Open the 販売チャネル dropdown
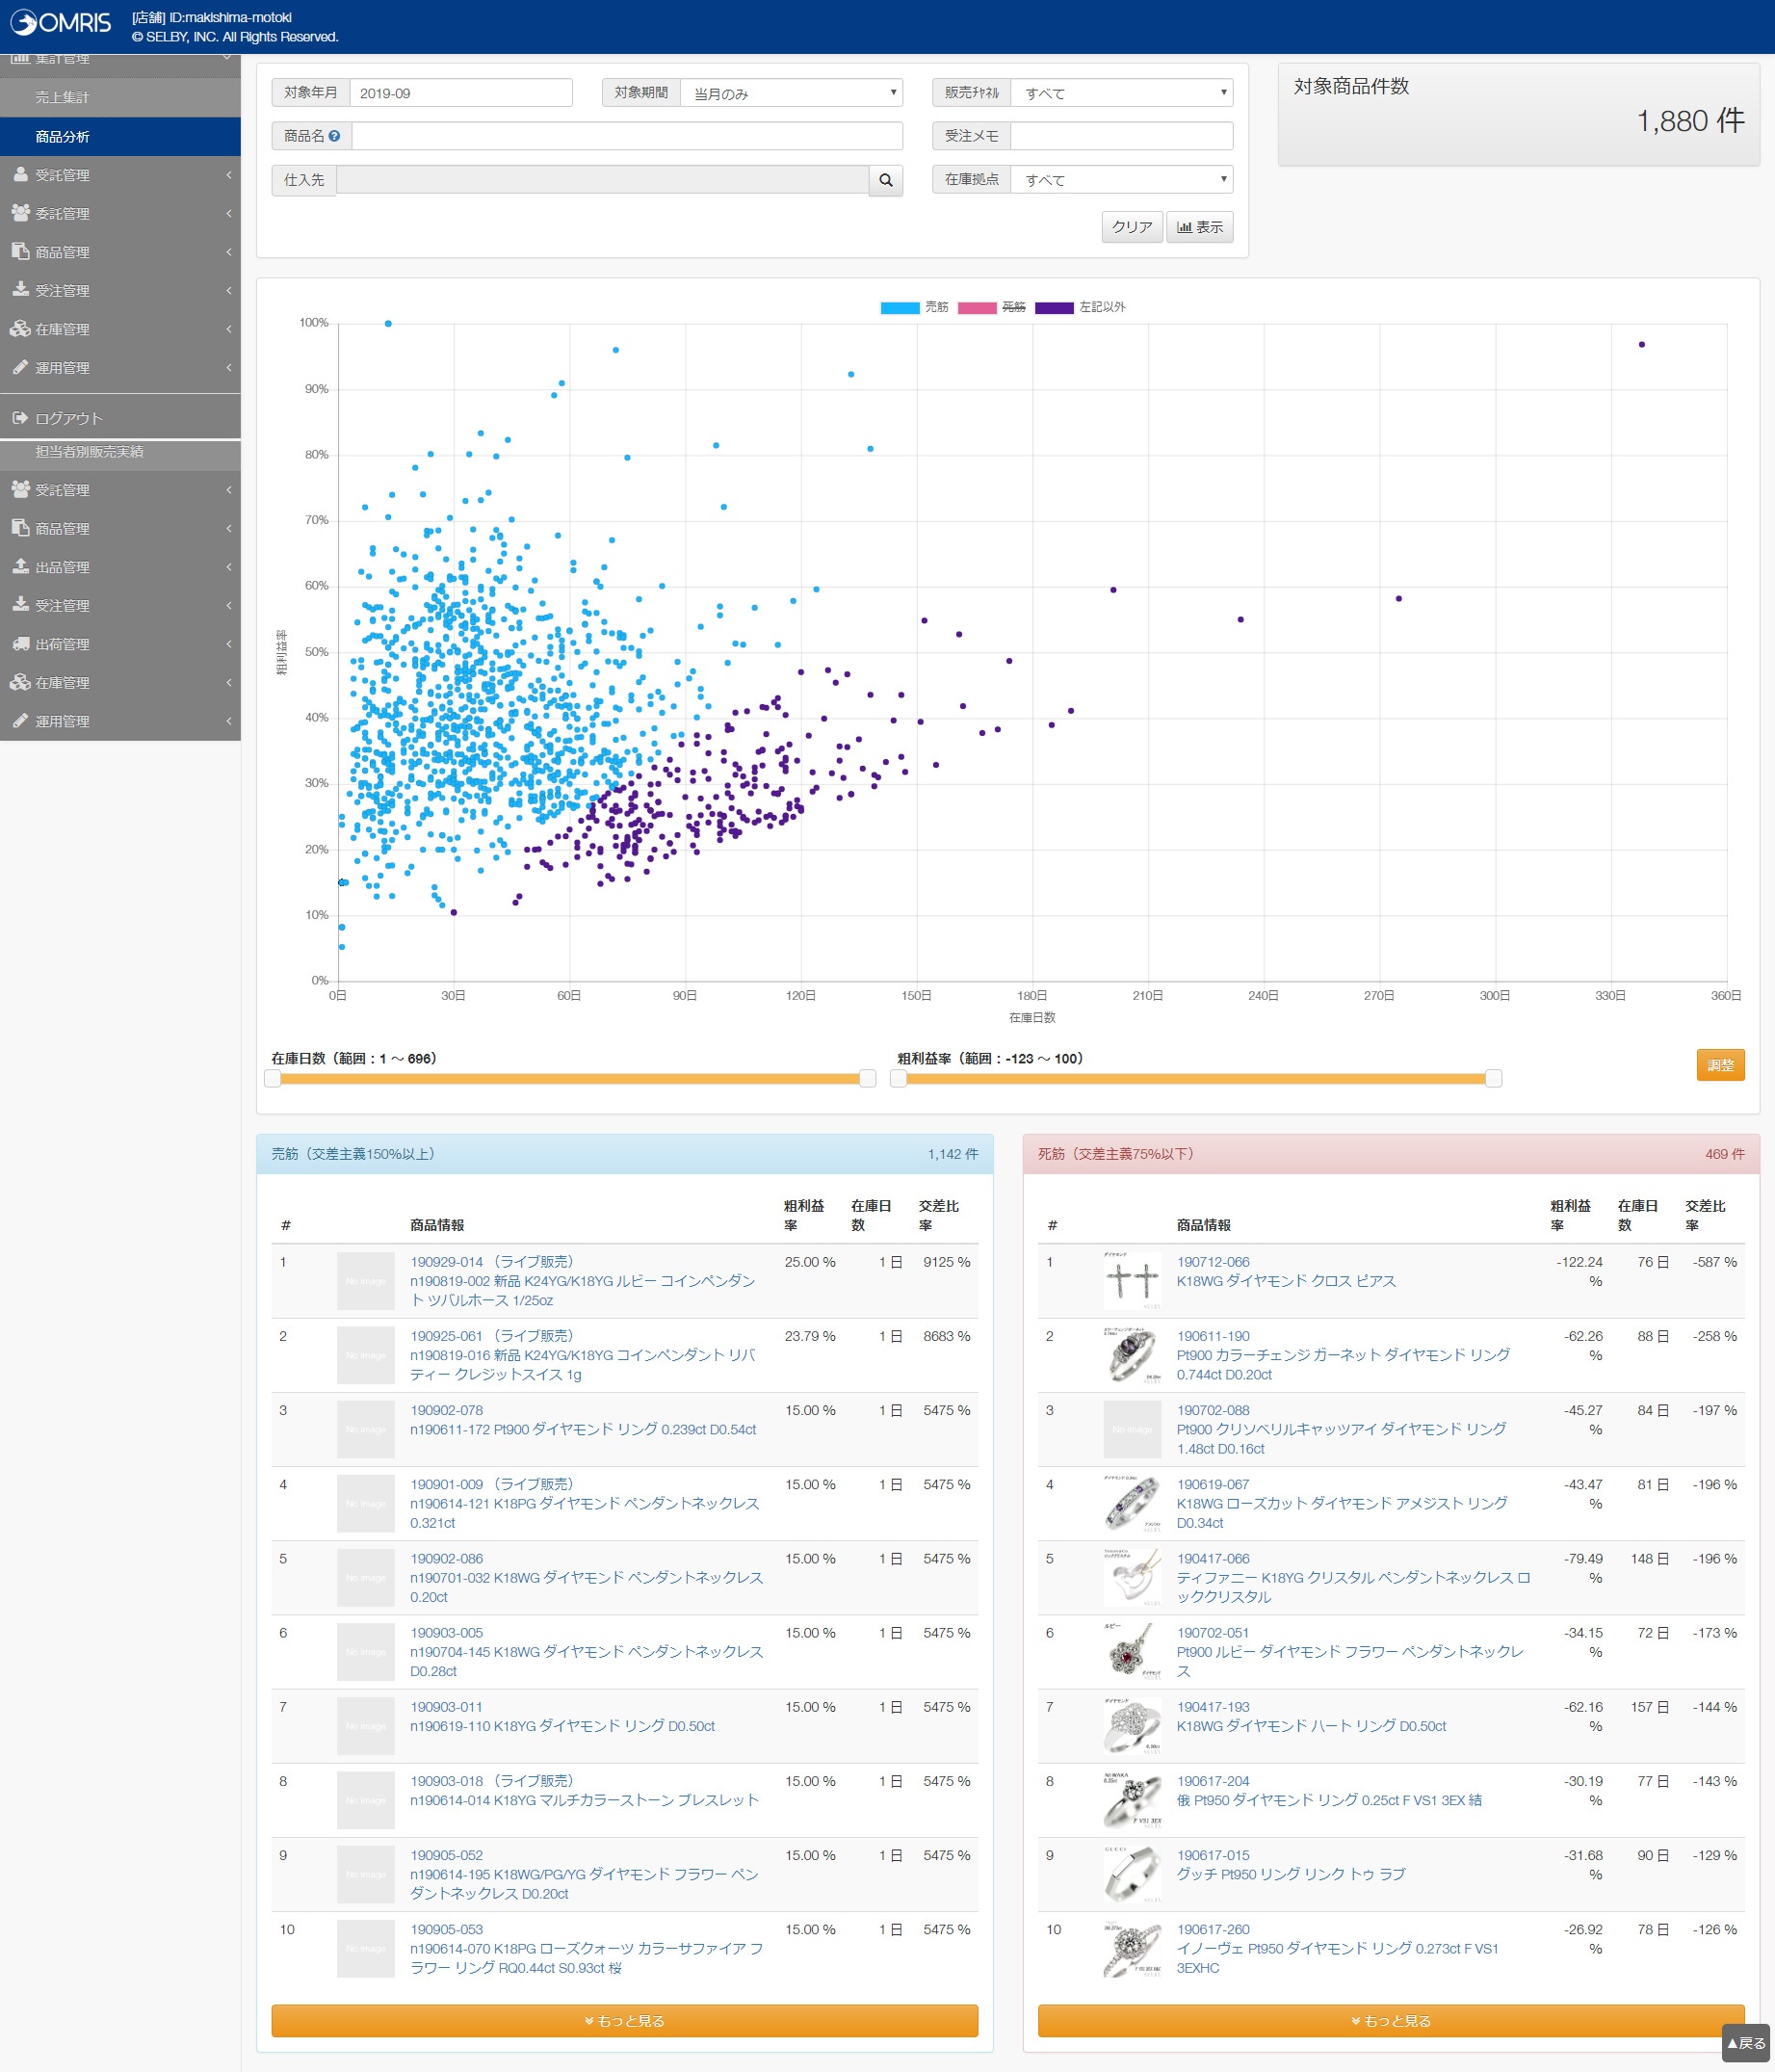The image size is (1775, 2072). (1121, 93)
